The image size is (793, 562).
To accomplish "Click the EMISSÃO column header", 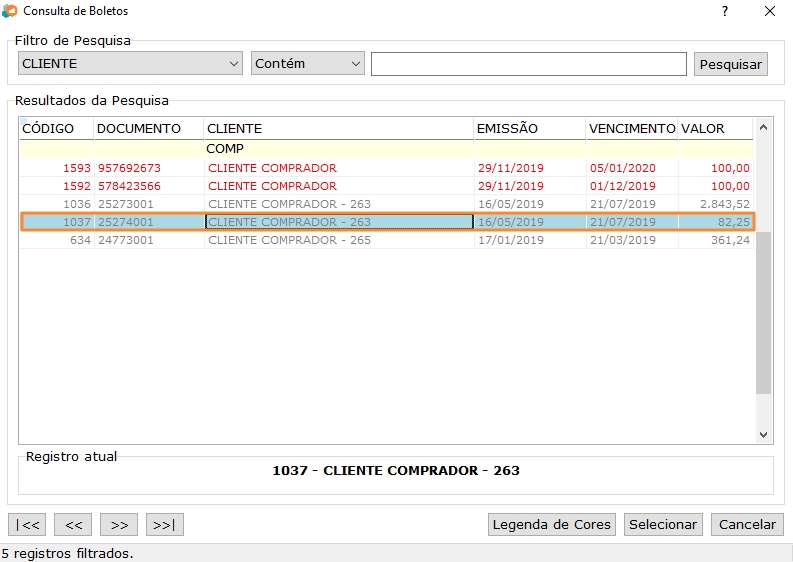I will tap(528, 128).
